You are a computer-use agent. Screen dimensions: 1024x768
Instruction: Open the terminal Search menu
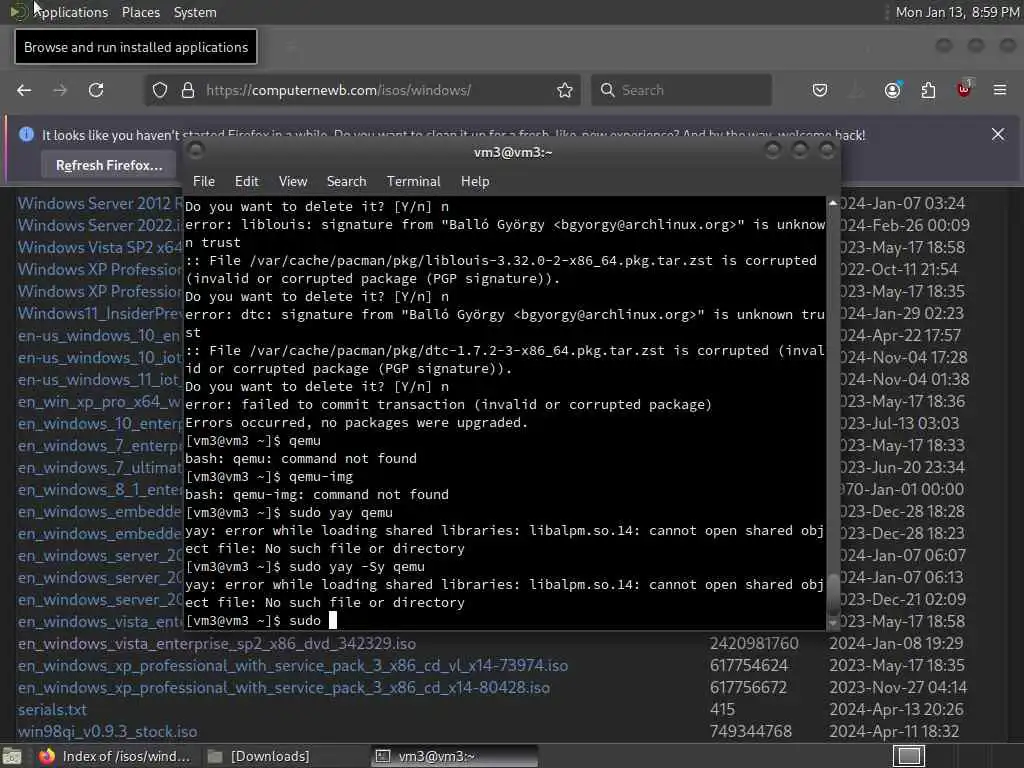click(347, 182)
